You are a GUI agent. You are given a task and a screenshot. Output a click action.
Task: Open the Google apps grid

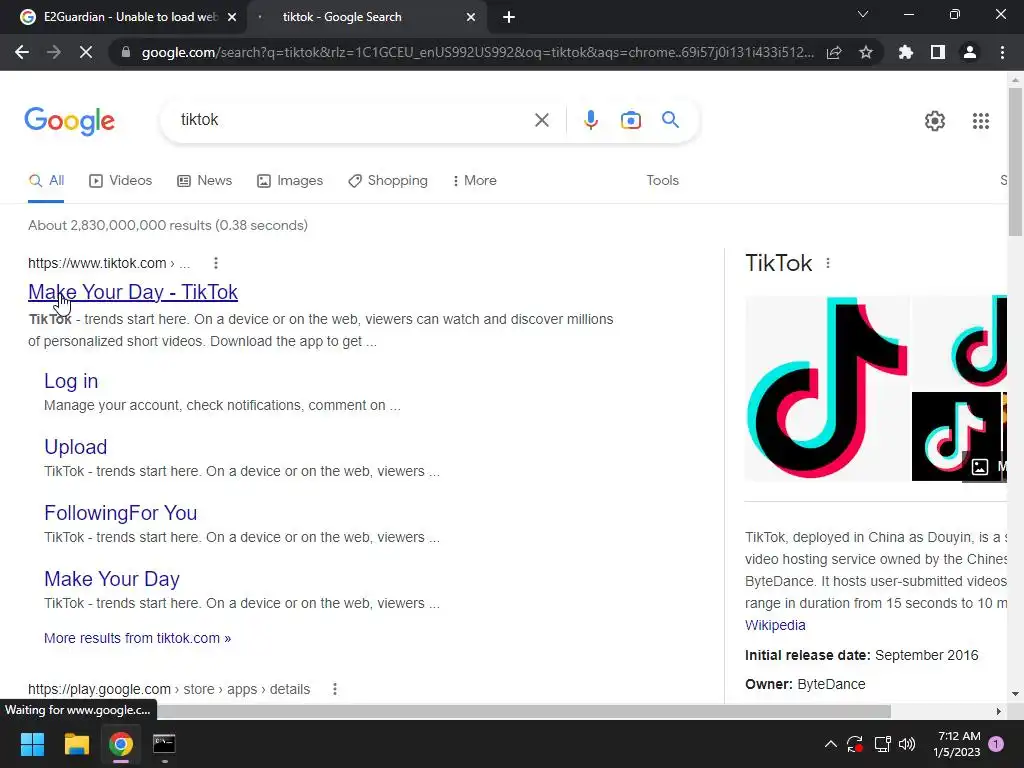[x=980, y=121]
